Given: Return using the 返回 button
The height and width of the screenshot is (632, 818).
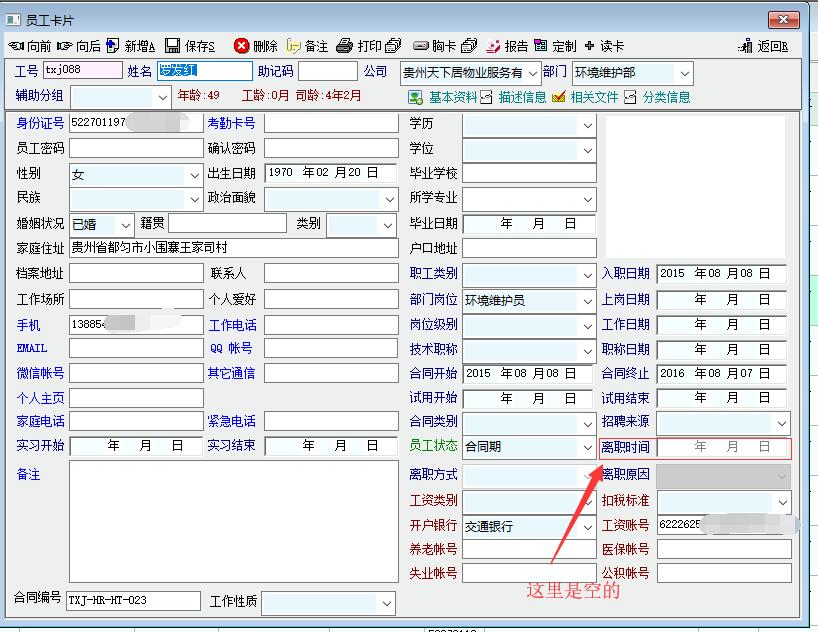Looking at the screenshot, I should (763, 46).
